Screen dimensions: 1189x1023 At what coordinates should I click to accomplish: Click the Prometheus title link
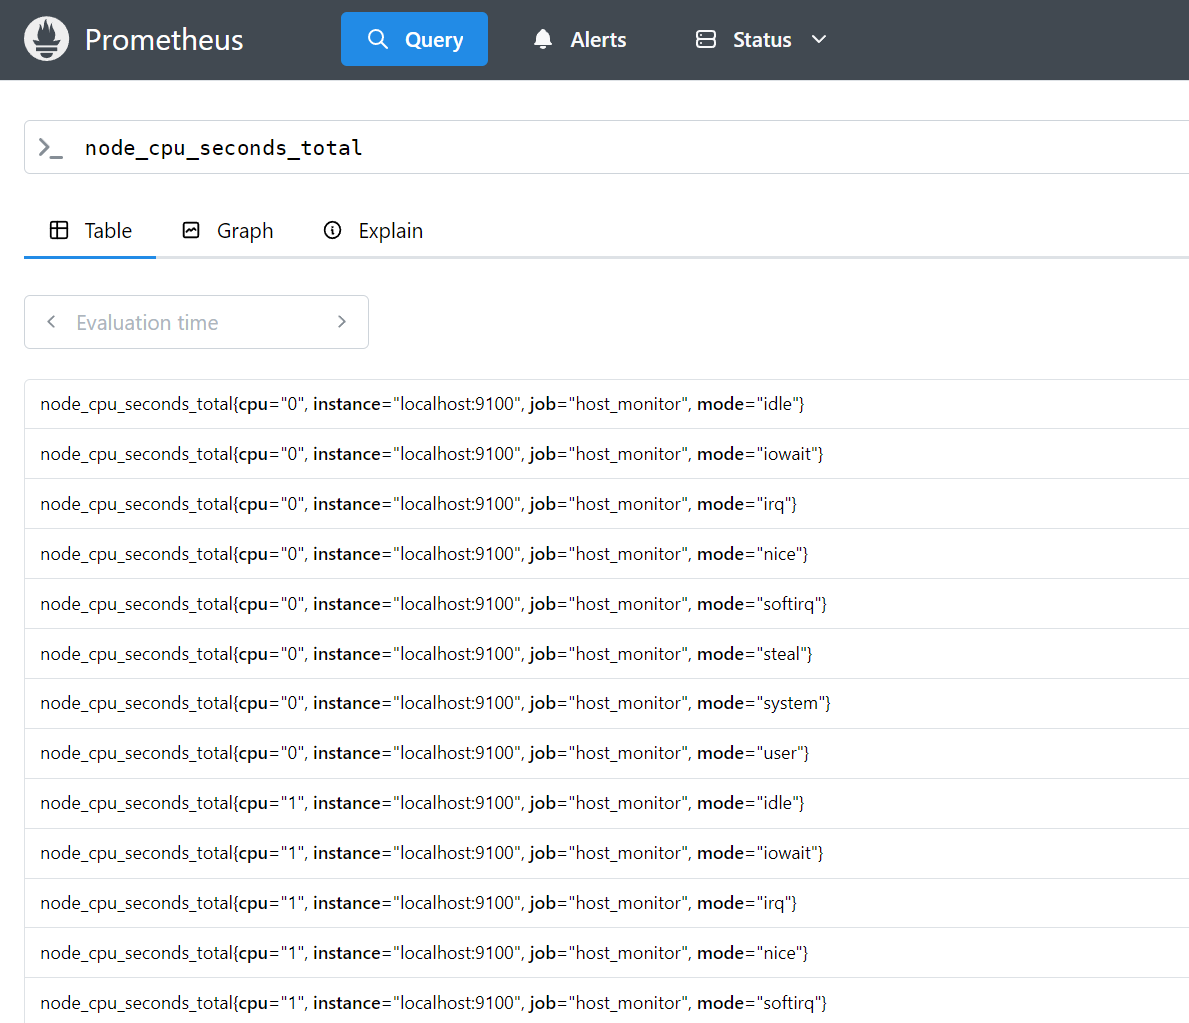click(x=164, y=40)
